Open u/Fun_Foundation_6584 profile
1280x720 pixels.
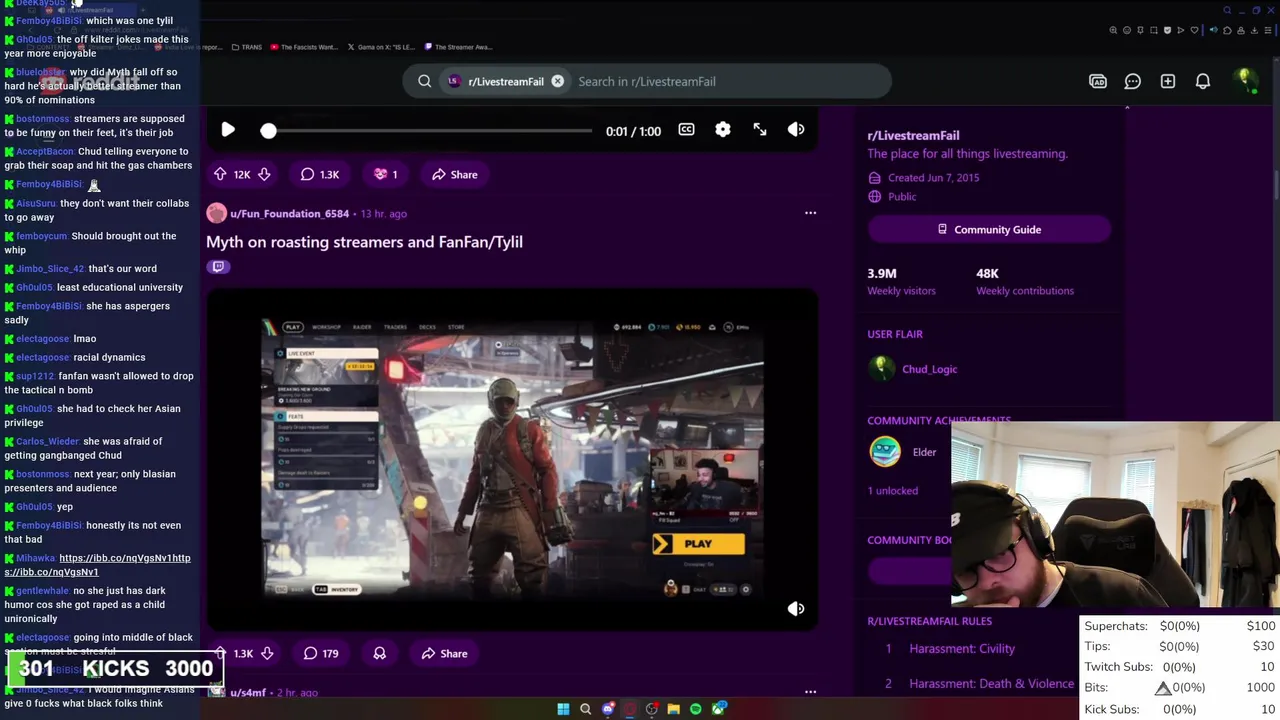pos(290,213)
